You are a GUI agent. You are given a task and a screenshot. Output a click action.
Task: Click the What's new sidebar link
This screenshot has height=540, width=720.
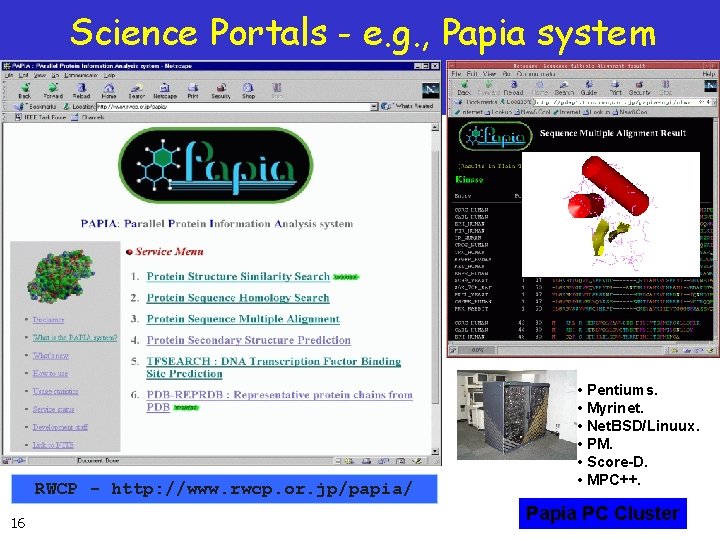pos(51,355)
